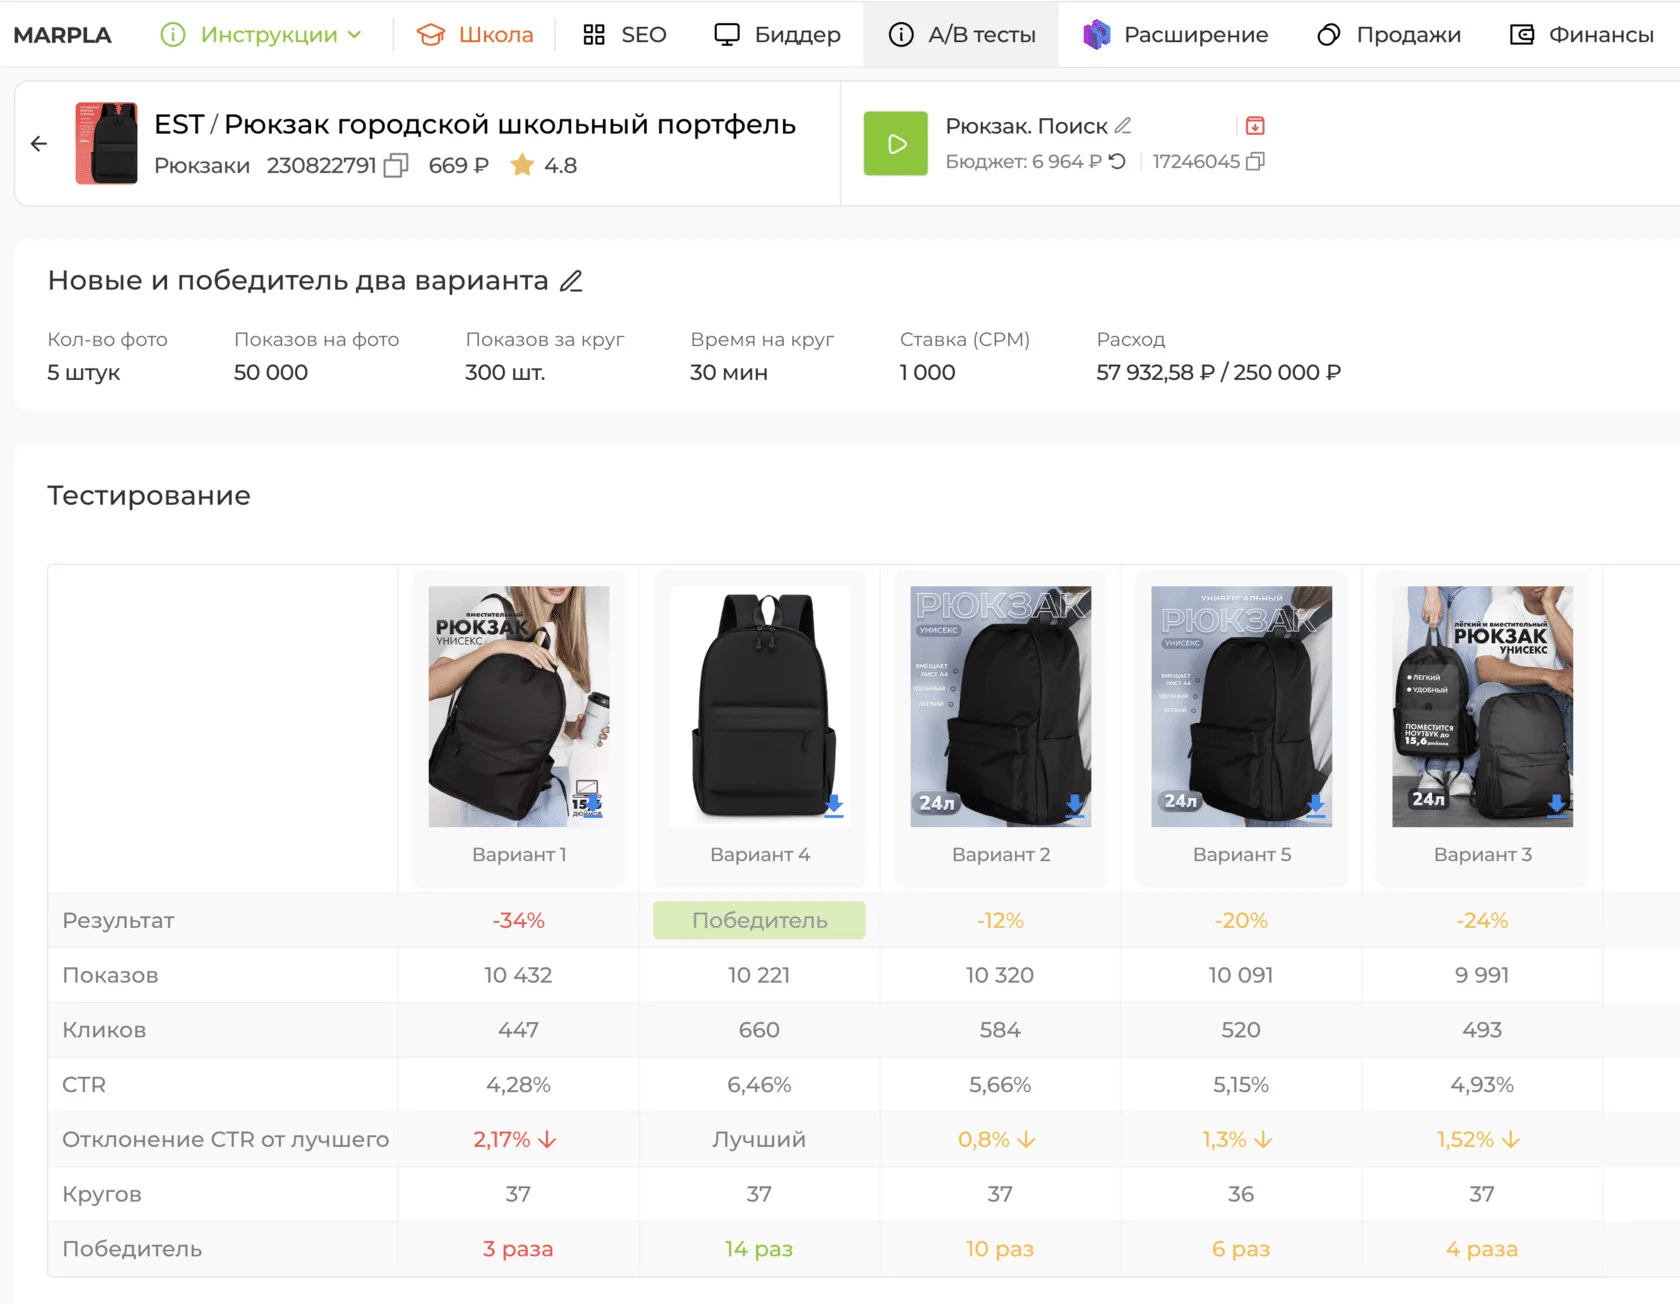
Task: Open the Расширение menu item
Action: [1175, 35]
